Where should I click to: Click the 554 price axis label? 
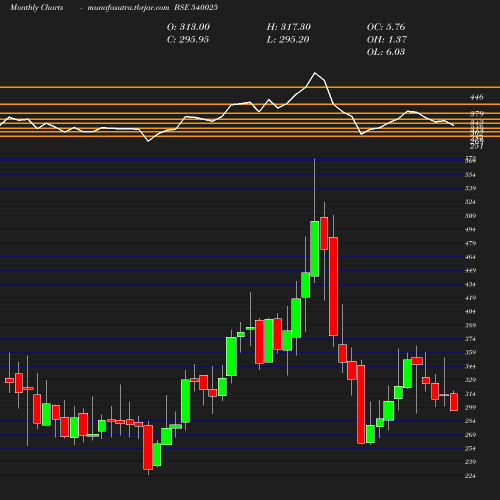coord(470,175)
